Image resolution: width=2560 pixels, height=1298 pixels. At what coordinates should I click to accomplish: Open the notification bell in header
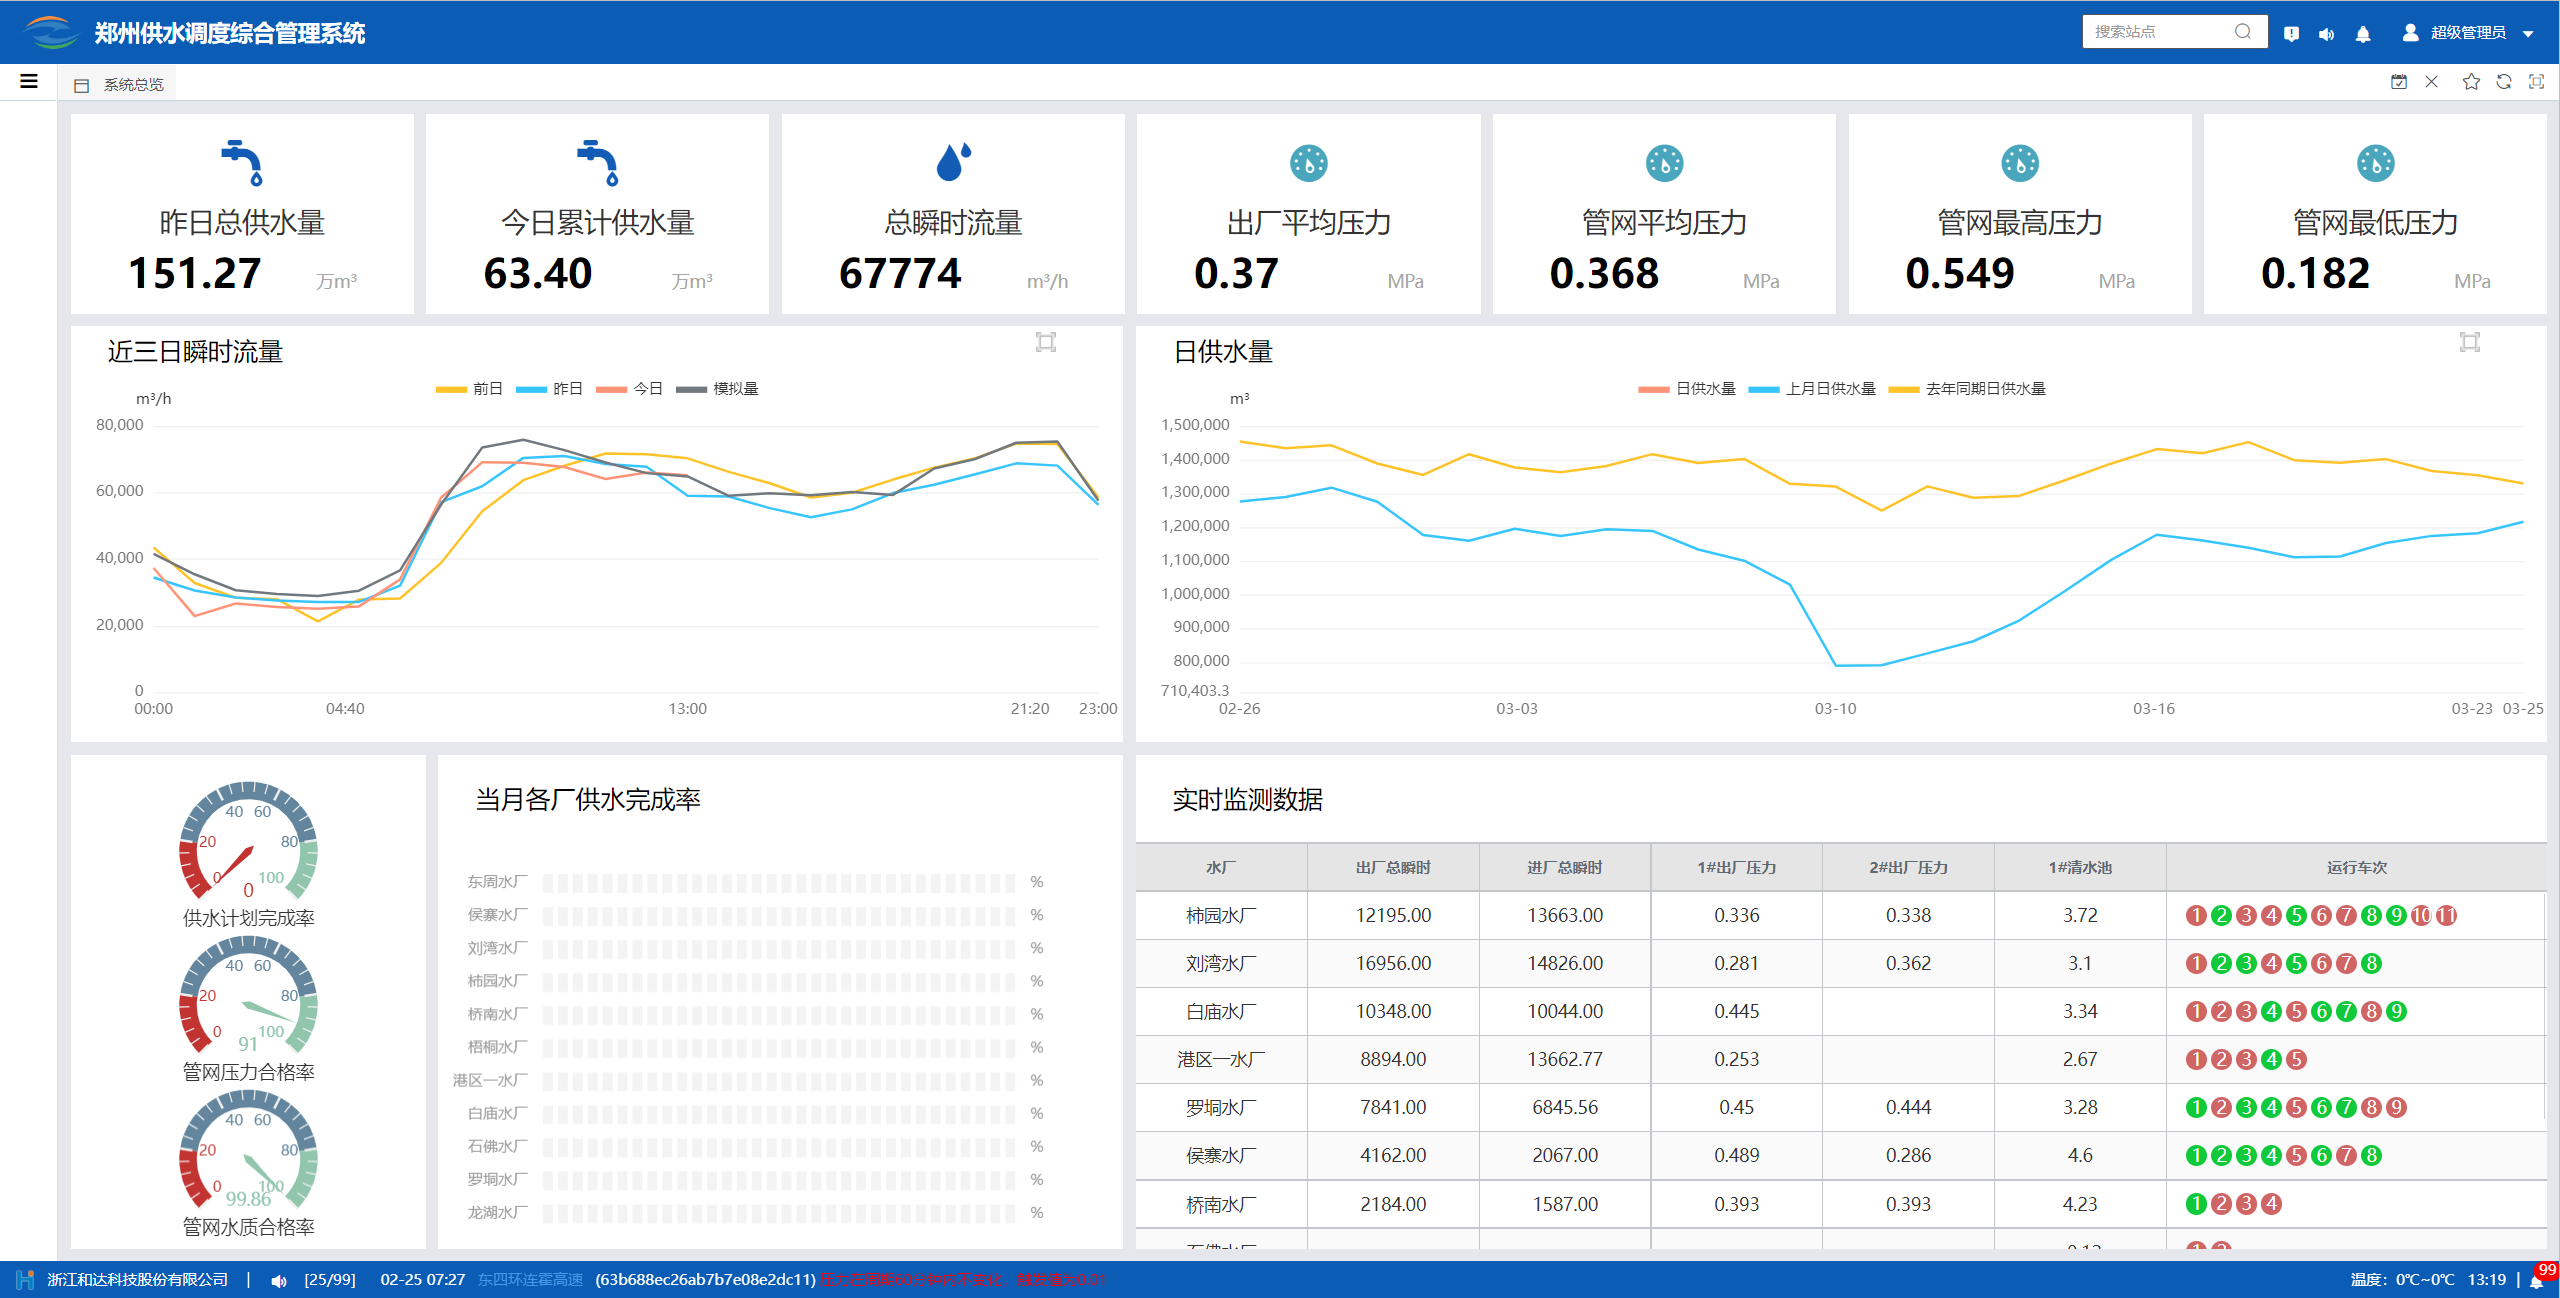pyautogui.click(x=2363, y=33)
